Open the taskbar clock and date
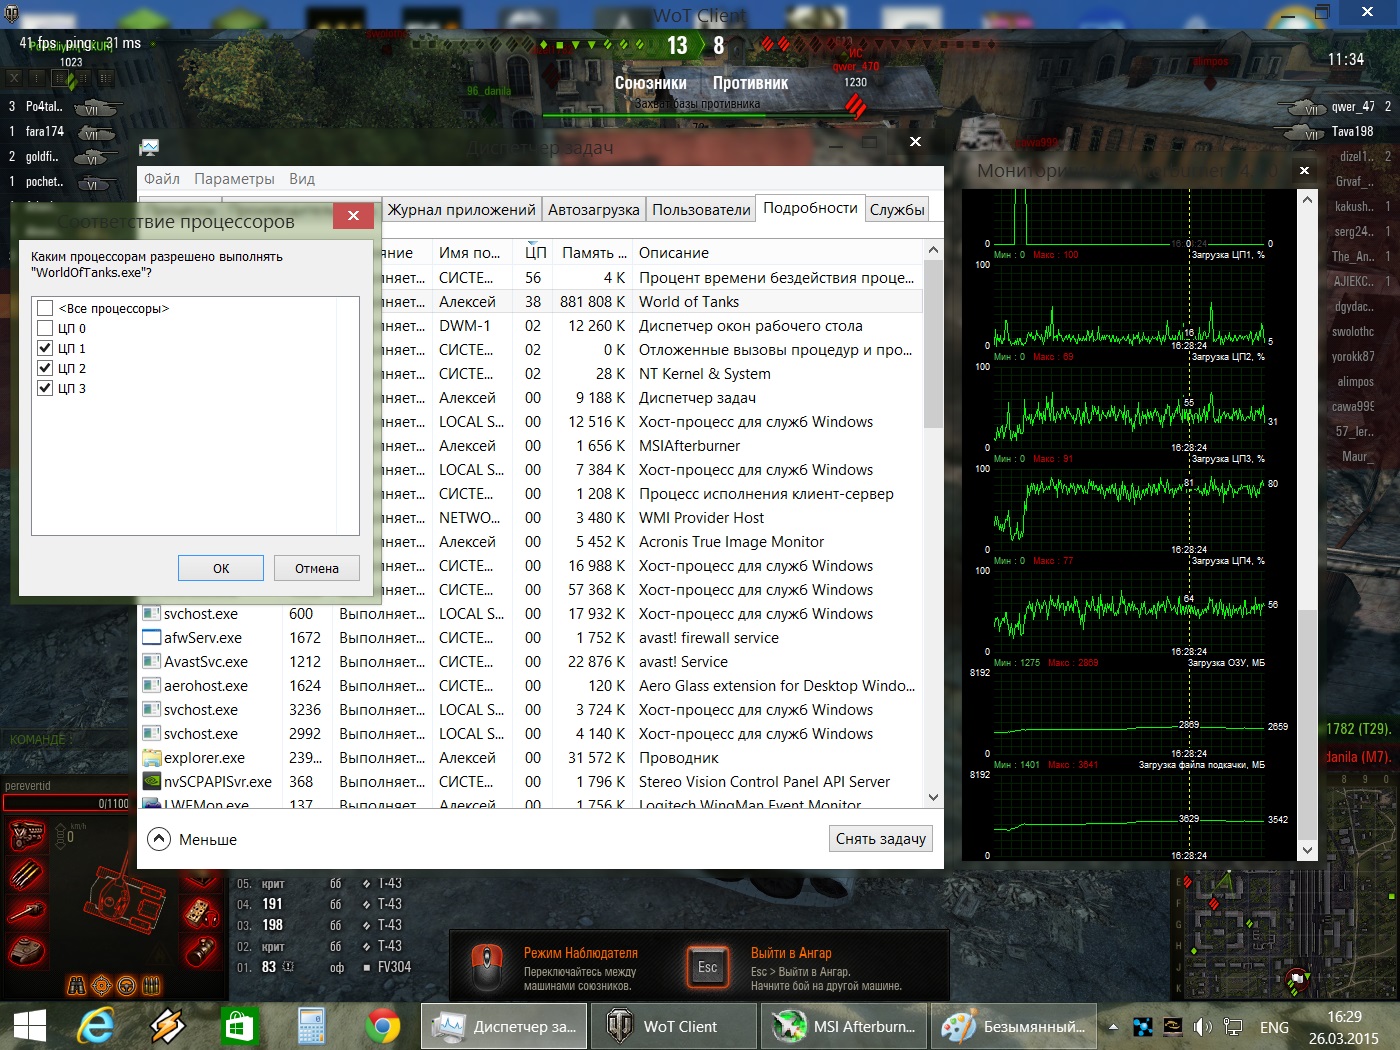Image resolution: width=1400 pixels, height=1050 pixels. click(1344, 1027)
